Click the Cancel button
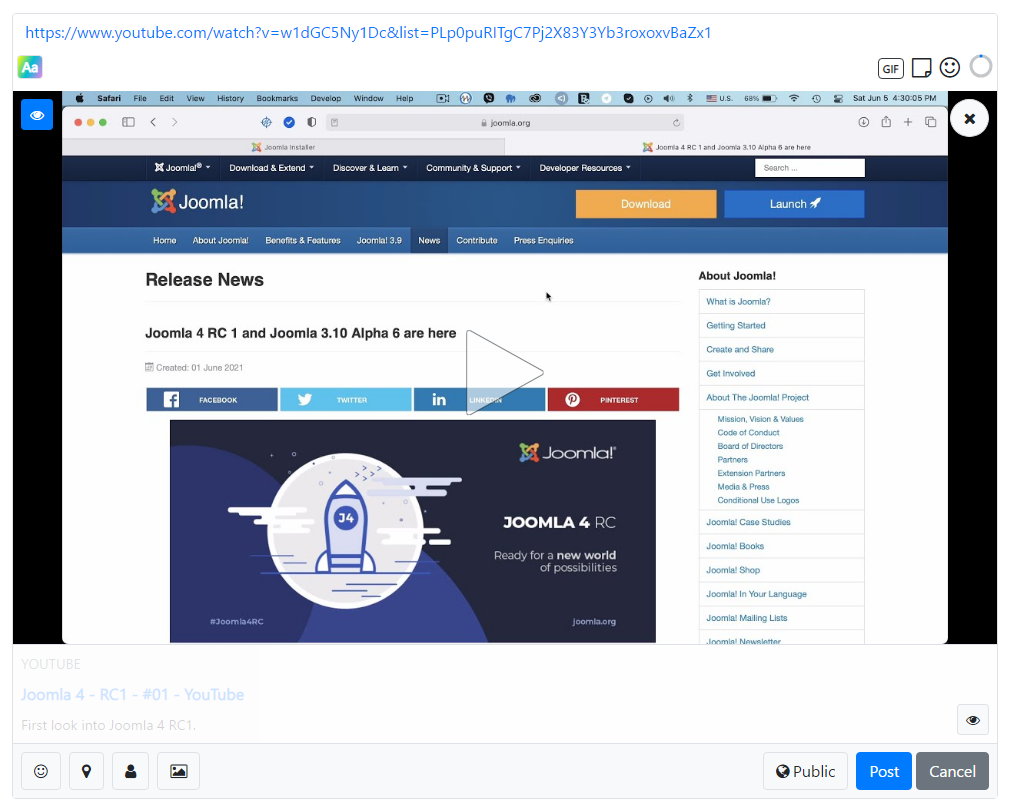The image size is (1009, 807). pyautogui.click(x=952, y=771)
